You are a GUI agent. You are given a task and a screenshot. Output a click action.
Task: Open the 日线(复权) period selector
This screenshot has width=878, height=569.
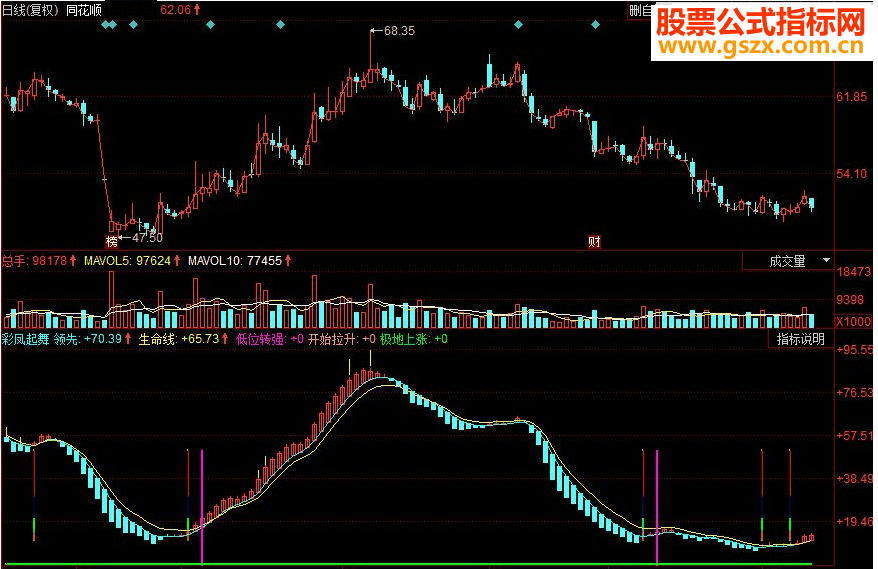[x=30, y=10]
